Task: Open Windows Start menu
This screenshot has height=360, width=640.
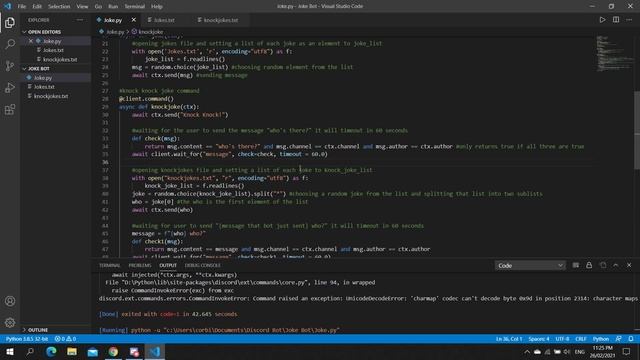Action: click(x=9, y=351)
